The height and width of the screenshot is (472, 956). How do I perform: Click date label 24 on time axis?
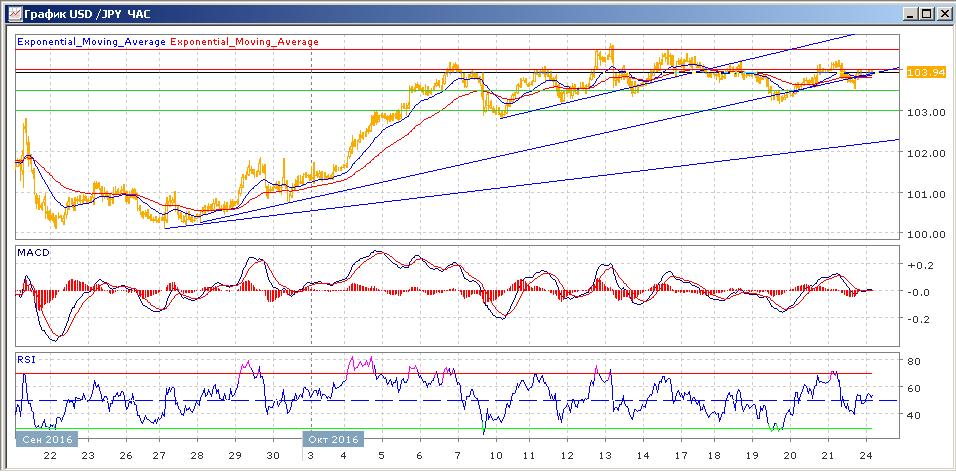866,456
